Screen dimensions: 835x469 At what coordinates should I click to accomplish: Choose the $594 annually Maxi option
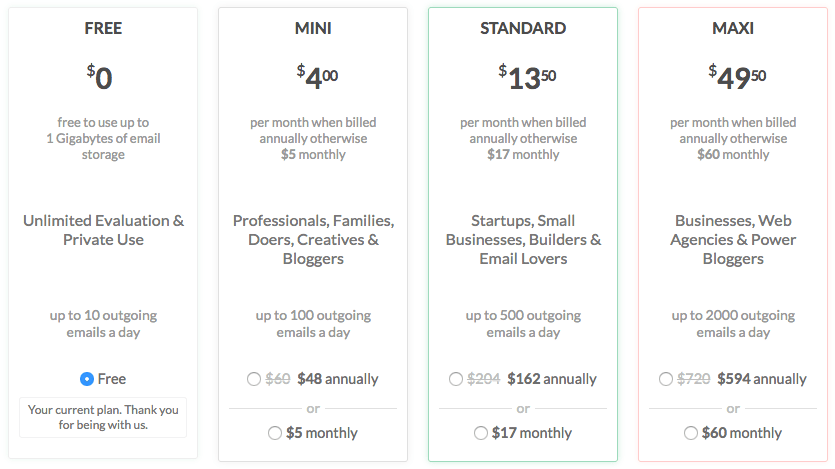(x=666, y=379)
